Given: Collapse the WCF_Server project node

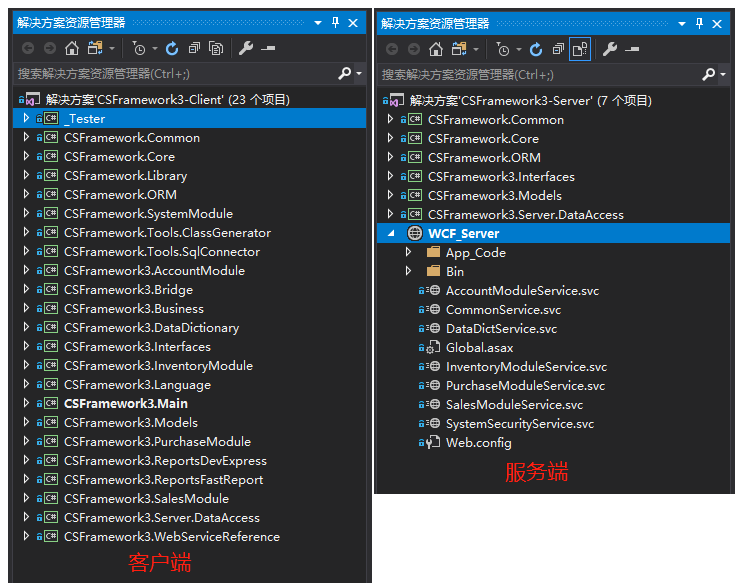Looking at the screenshot, I should click(x=390, y=233).
